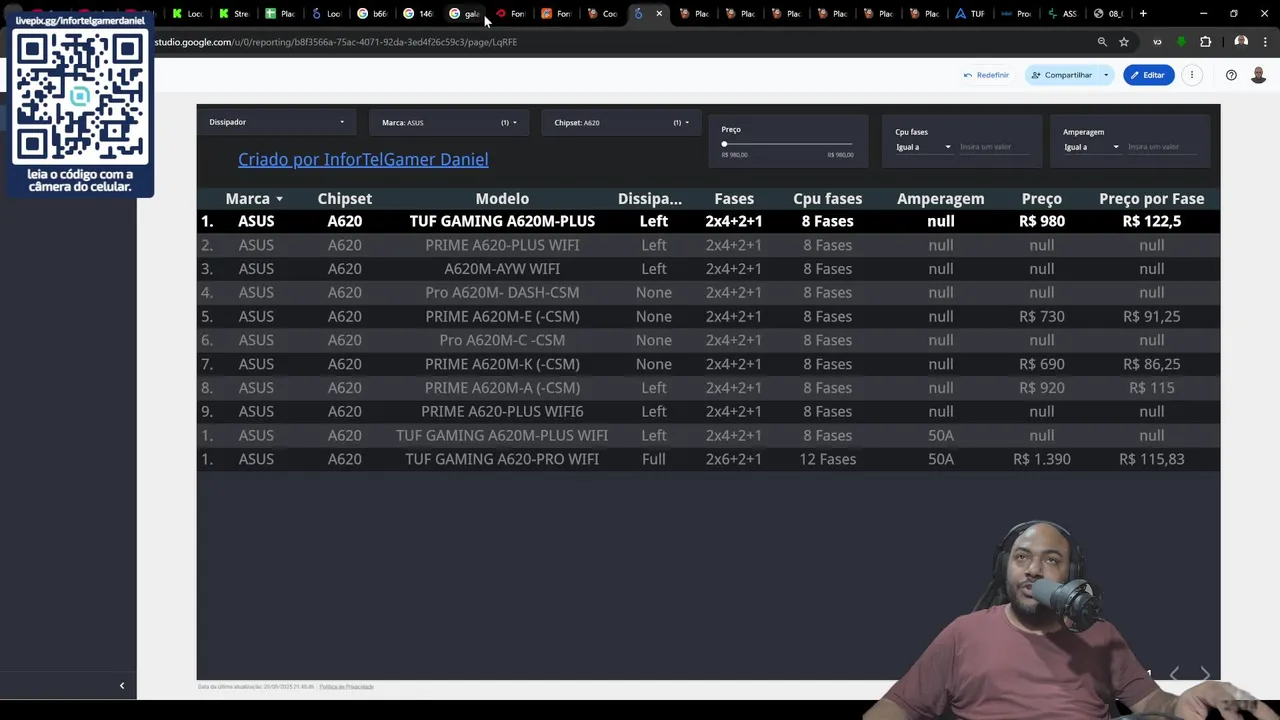This screenshot has width=1280, height=720.
Task: Select the PRIME A620-PLUS WIFI model cell
Action: point(502,245)
